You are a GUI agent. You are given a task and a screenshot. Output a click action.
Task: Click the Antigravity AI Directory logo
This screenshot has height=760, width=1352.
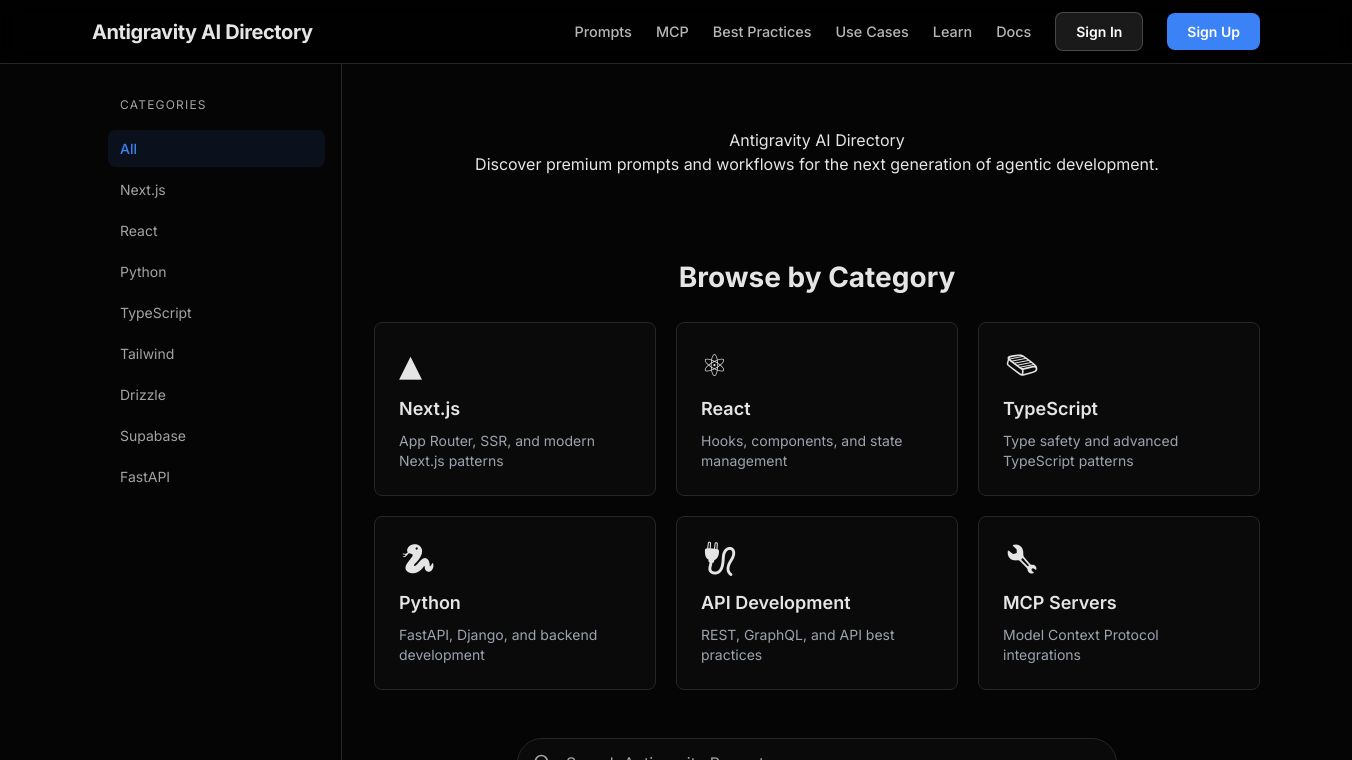(x=202, y=32)
